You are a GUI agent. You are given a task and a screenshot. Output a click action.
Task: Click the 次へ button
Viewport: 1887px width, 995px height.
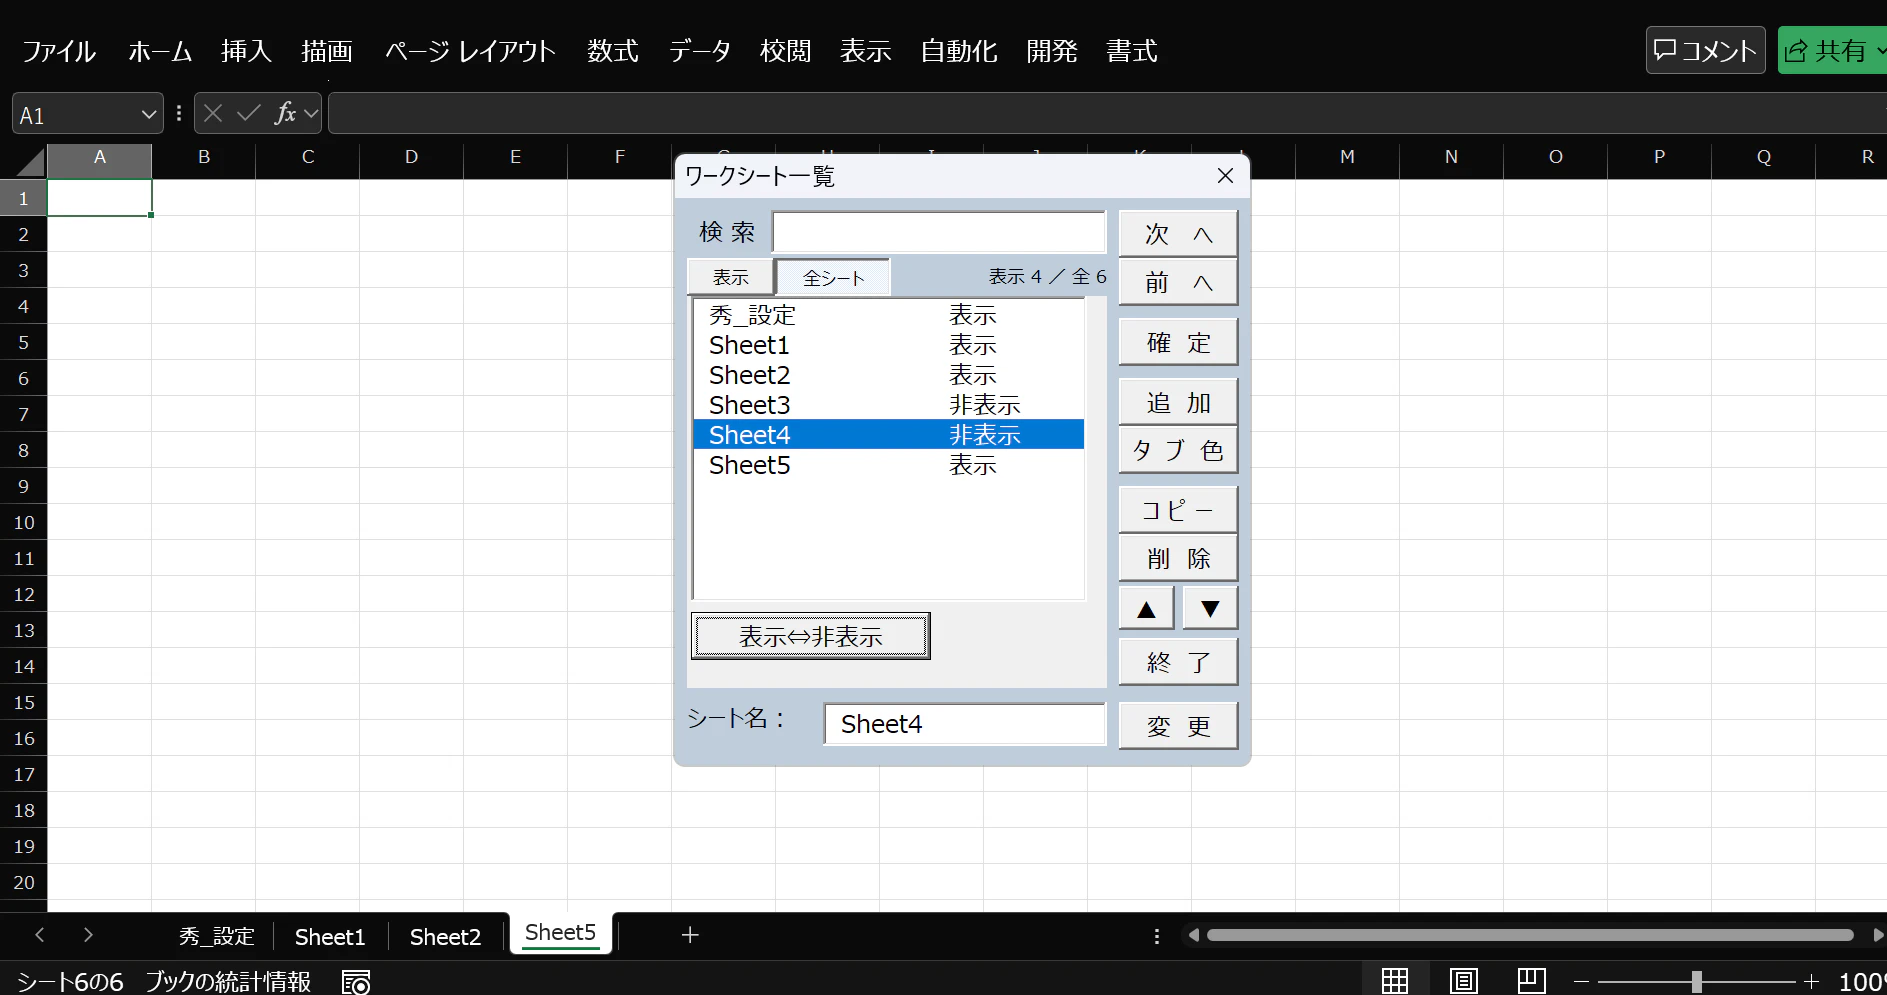point(1178,234)
